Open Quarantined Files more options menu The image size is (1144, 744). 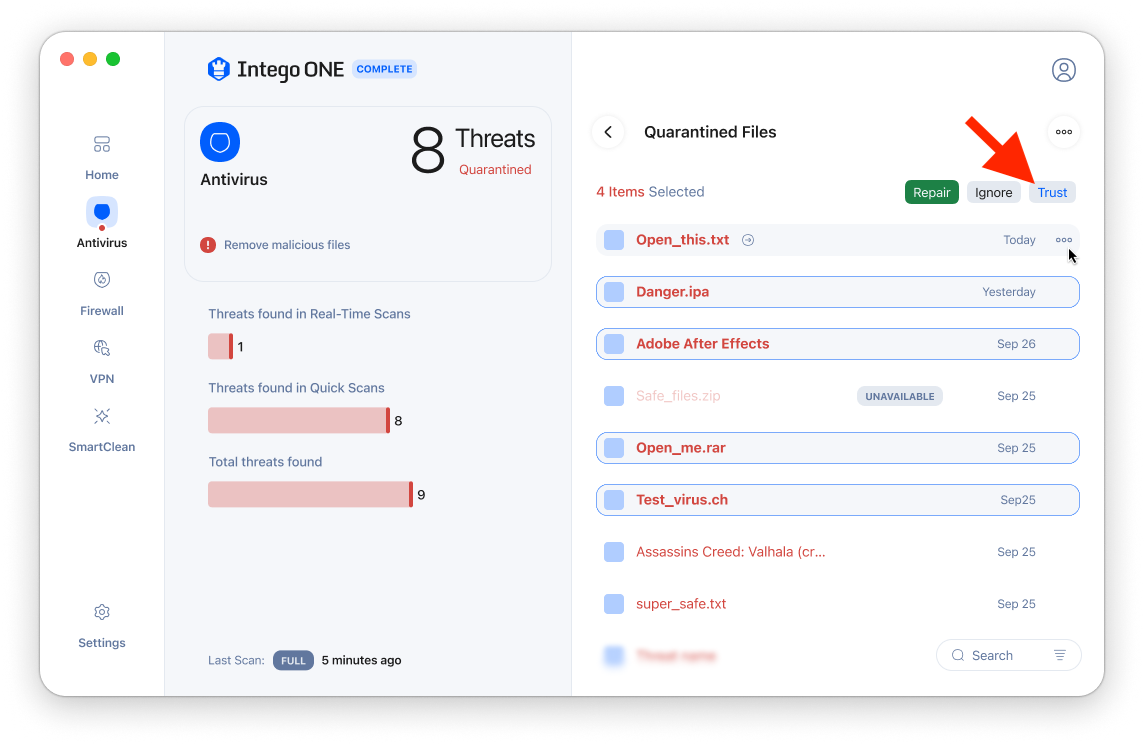1064,132
